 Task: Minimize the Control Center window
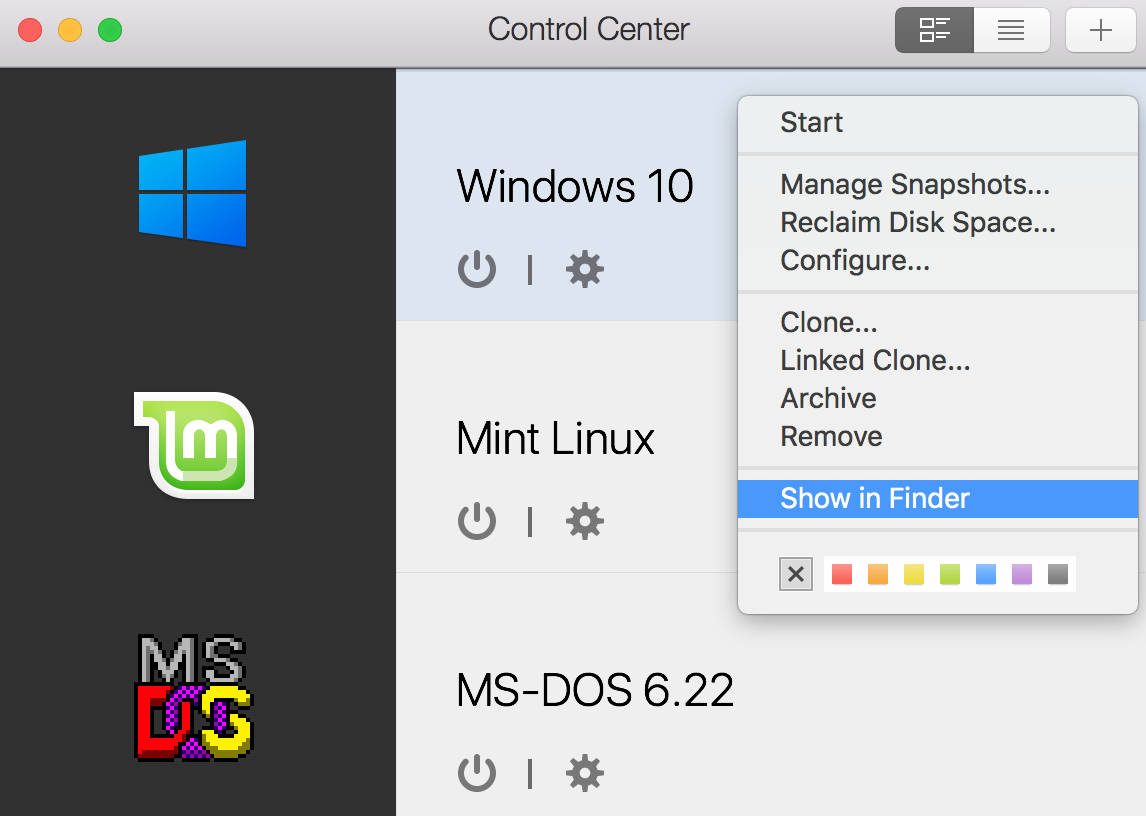(x=70, y=30)
